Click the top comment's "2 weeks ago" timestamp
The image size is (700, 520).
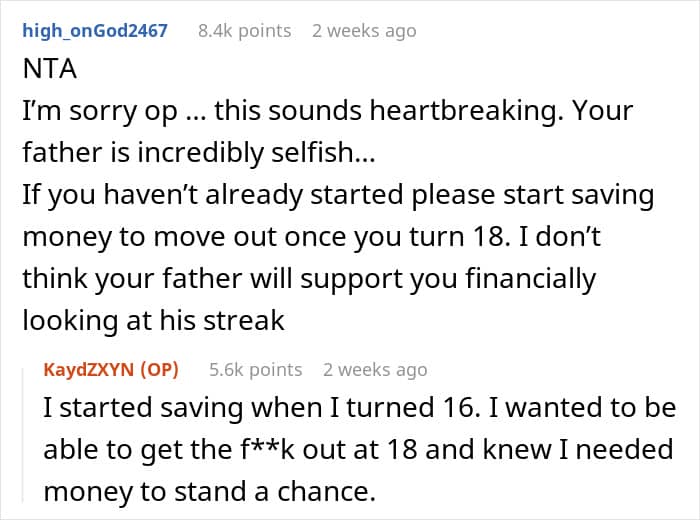(364, 31)
